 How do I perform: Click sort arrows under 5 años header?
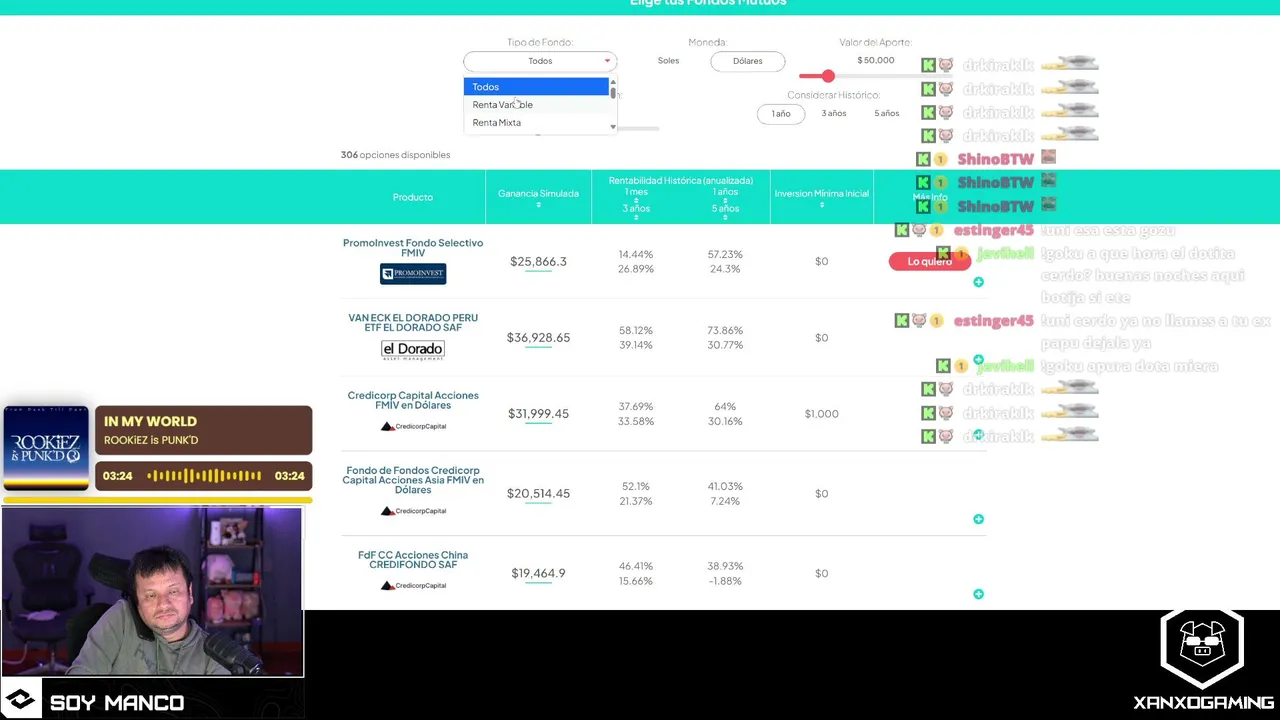pos(725,217)
